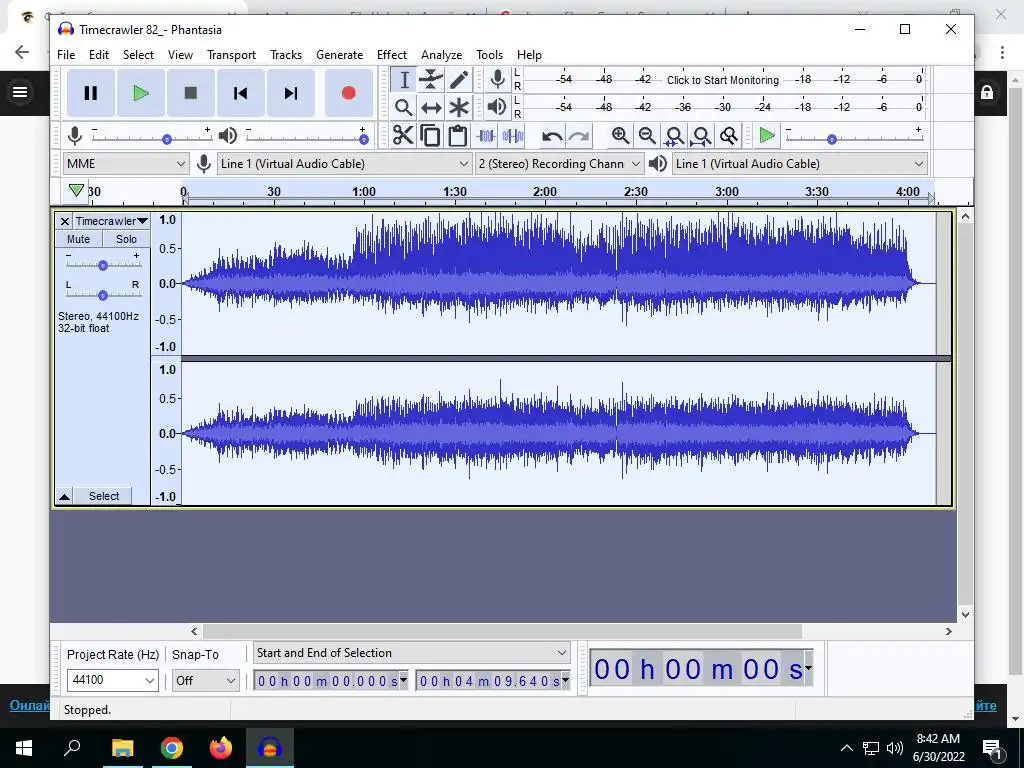Adjust the track pan slider
This screenshot has width=1024, height=768.
(x=103, y=295)
